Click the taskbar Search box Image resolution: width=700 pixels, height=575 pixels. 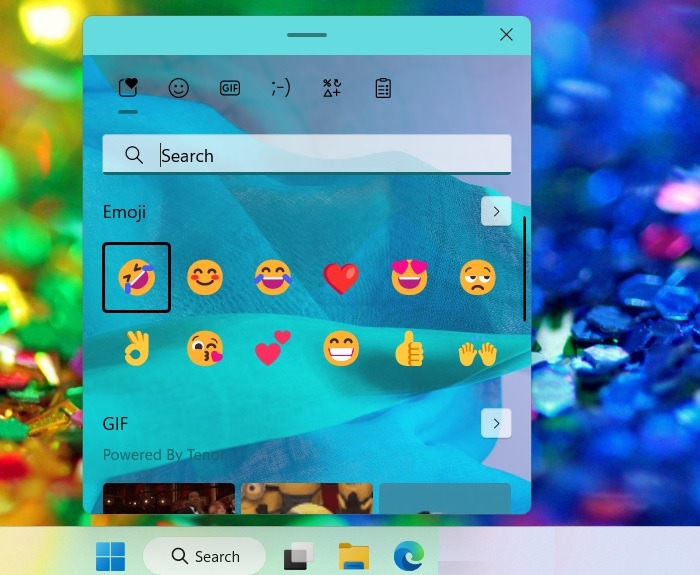[204, 556]
